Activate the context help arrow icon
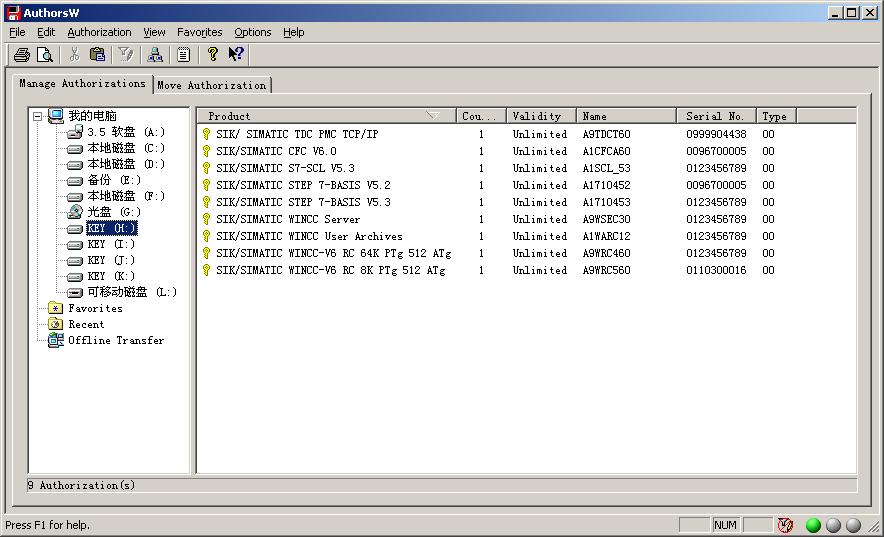Viewport: 884px width, 537px height. point(236,54)
